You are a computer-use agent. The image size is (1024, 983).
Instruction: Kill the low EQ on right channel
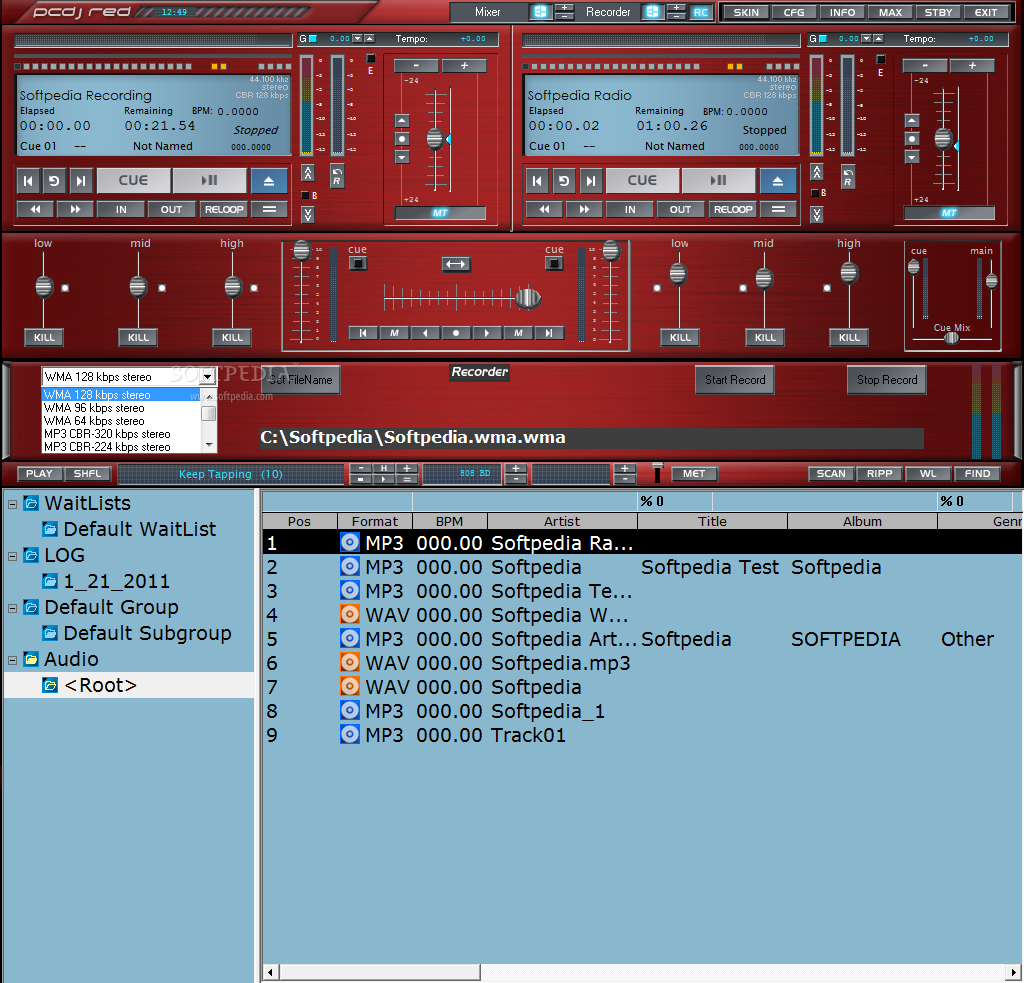tap(680, 338)
